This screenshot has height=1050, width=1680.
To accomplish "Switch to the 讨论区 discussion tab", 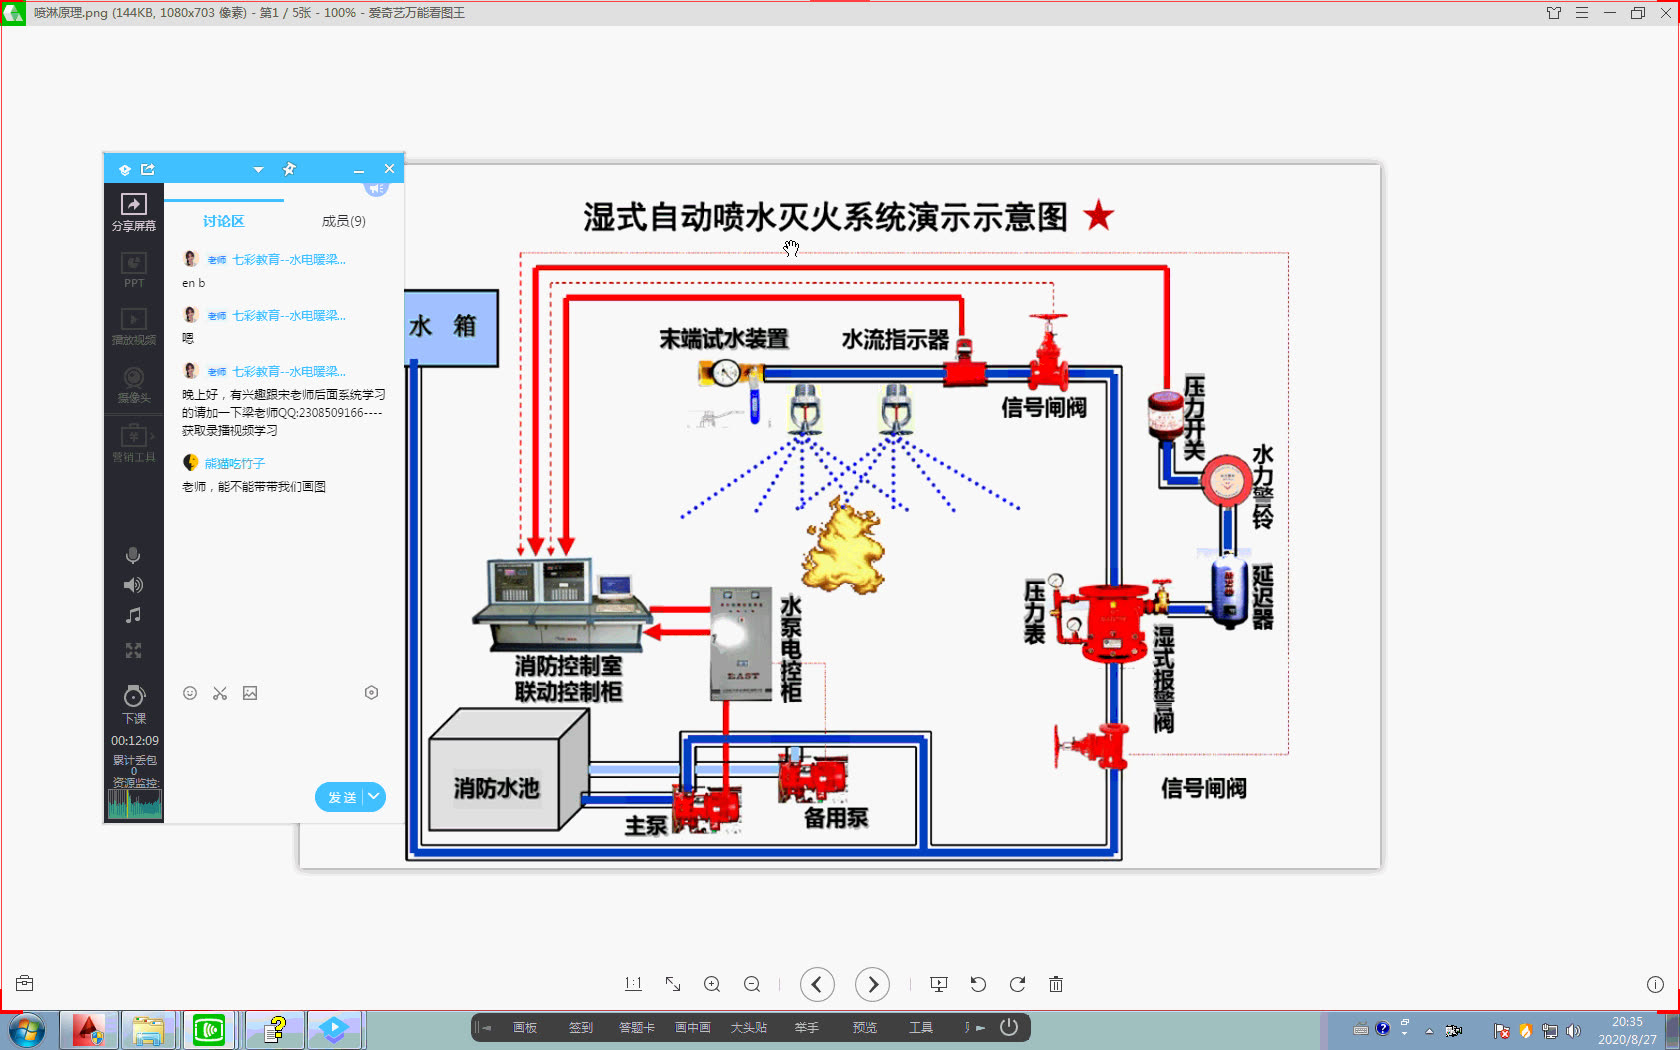I will pyautogui.click(x=224, y=221).
